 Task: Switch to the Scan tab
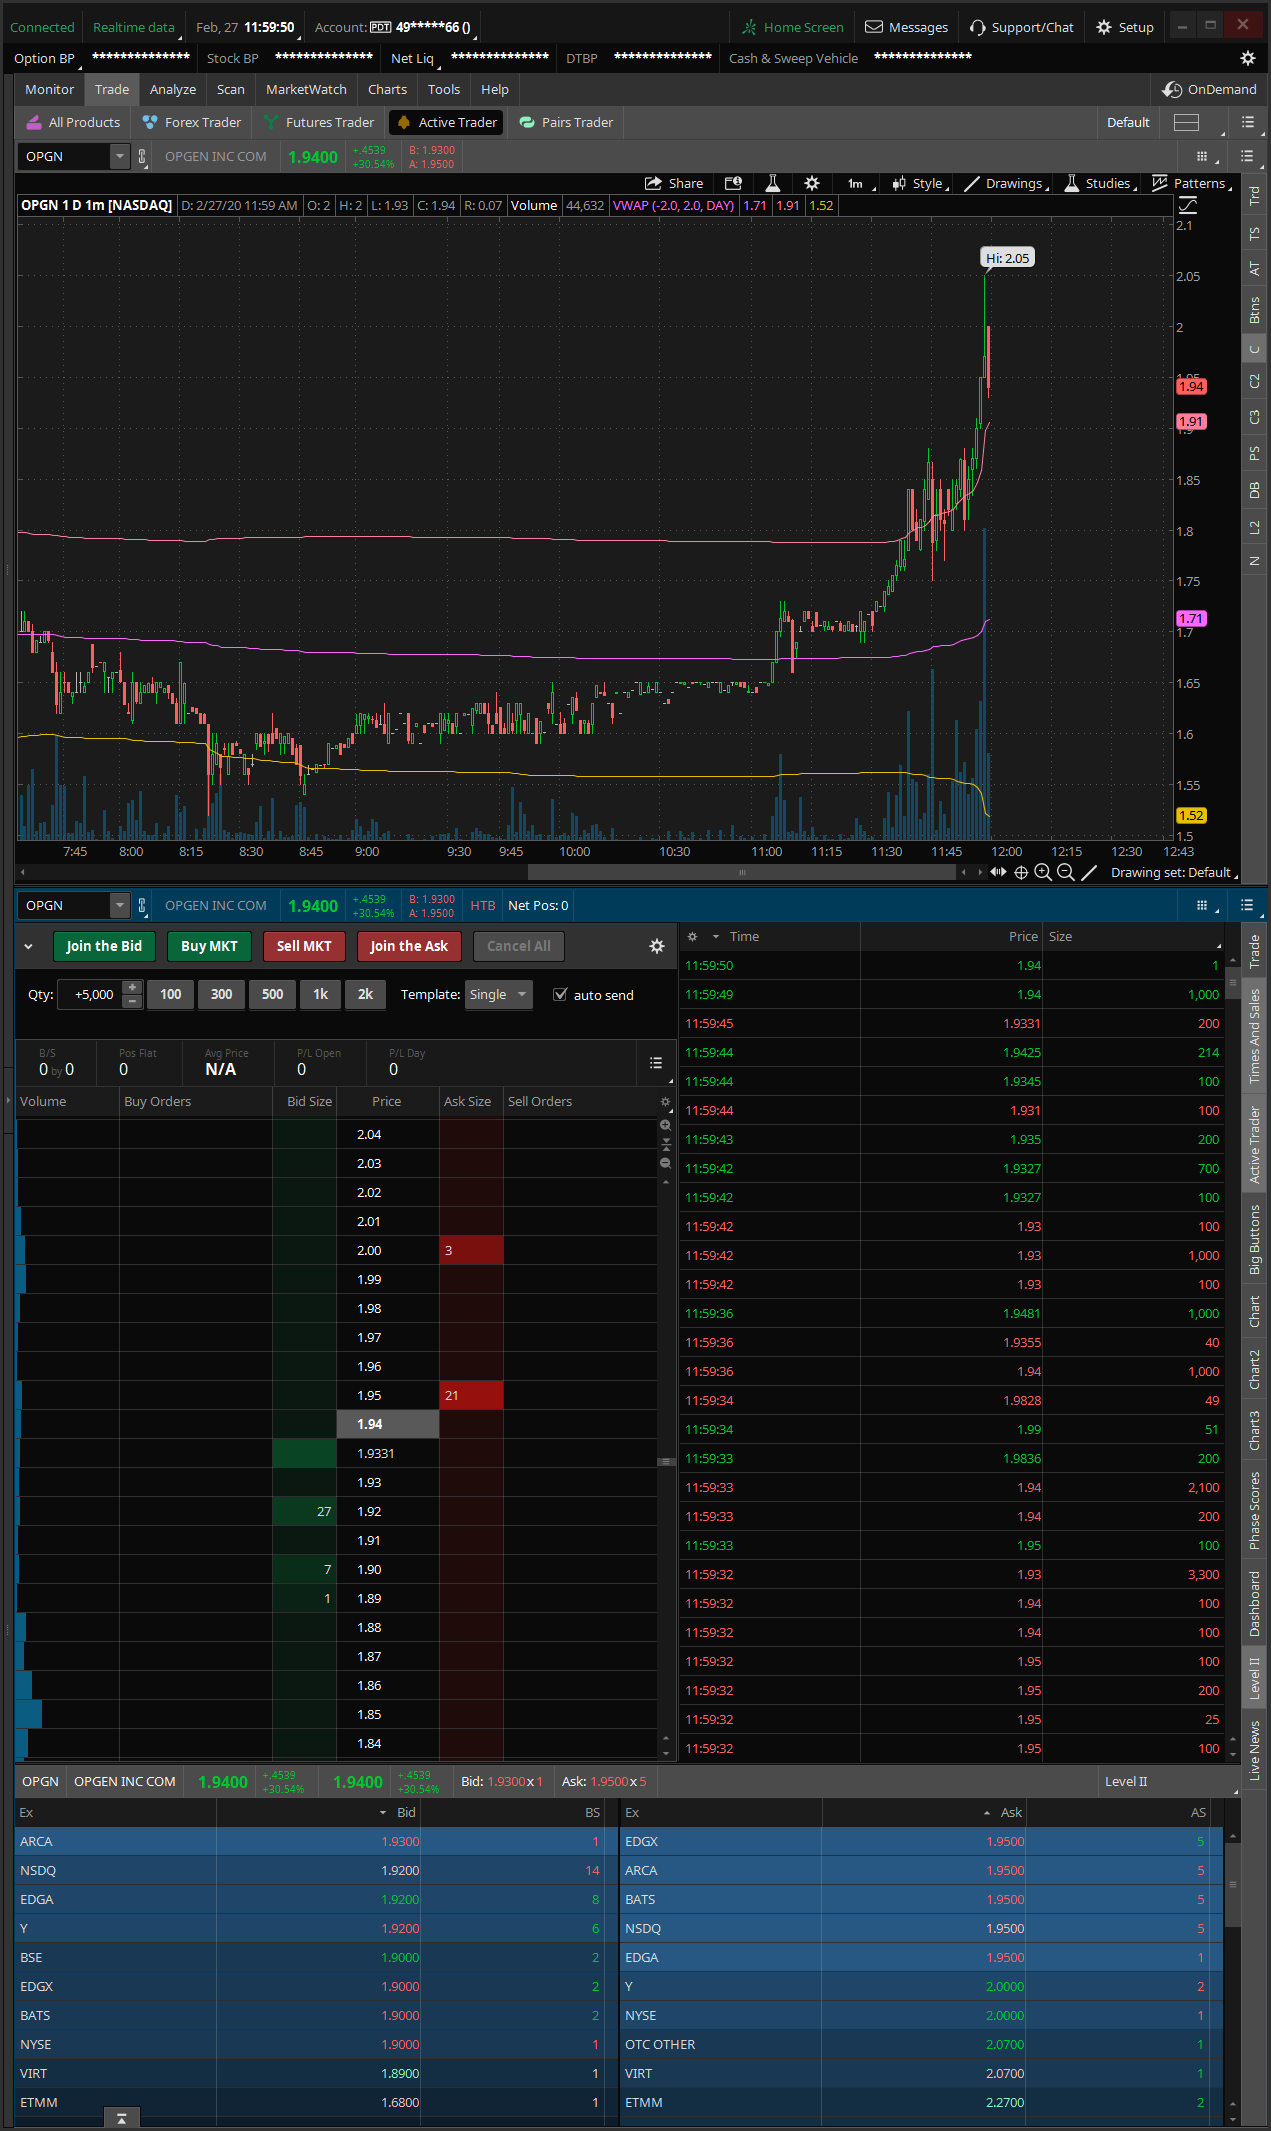point(231,89)
